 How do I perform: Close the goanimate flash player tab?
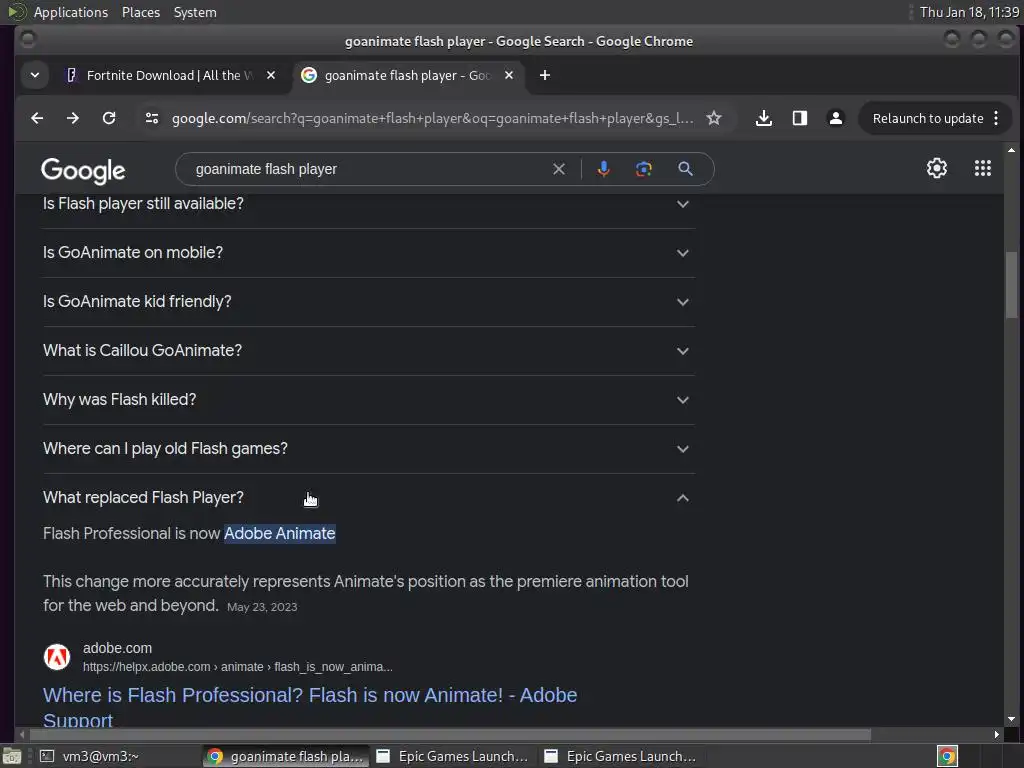point(509,75)
